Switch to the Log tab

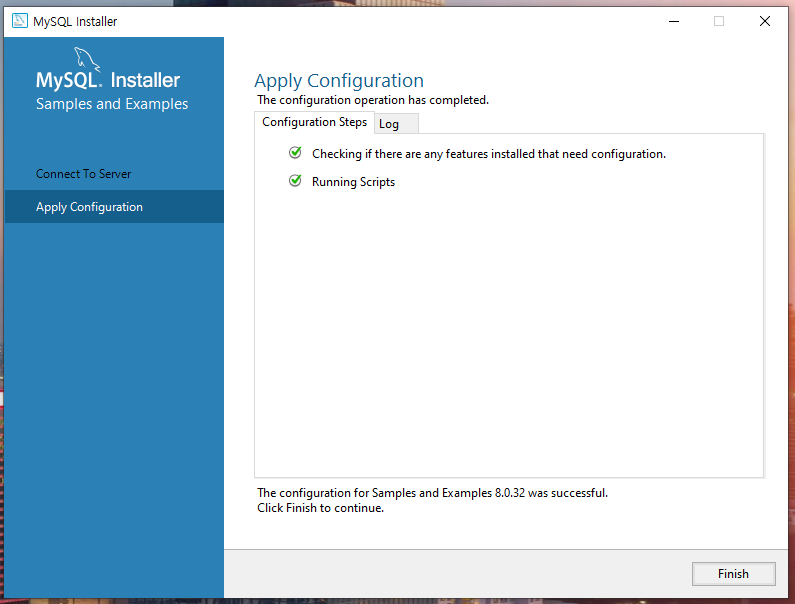click(x=396, y=124)
